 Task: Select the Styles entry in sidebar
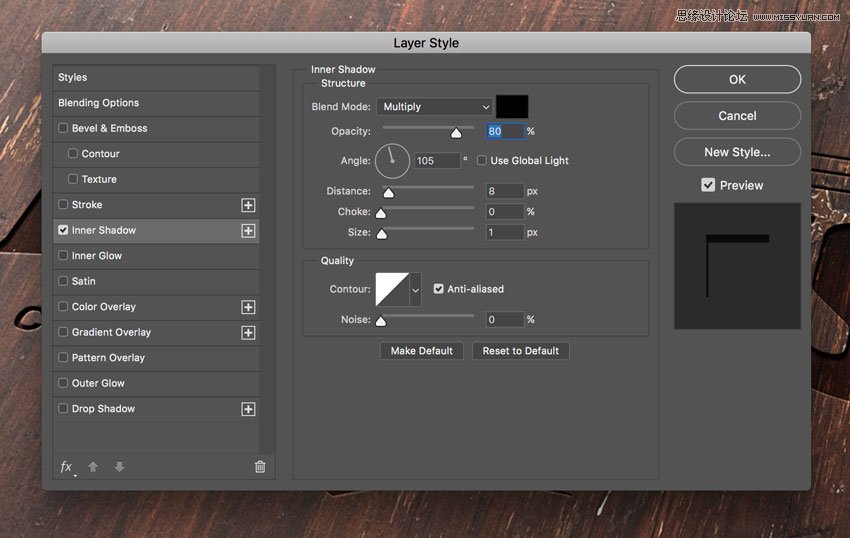(x=72, y=78)
